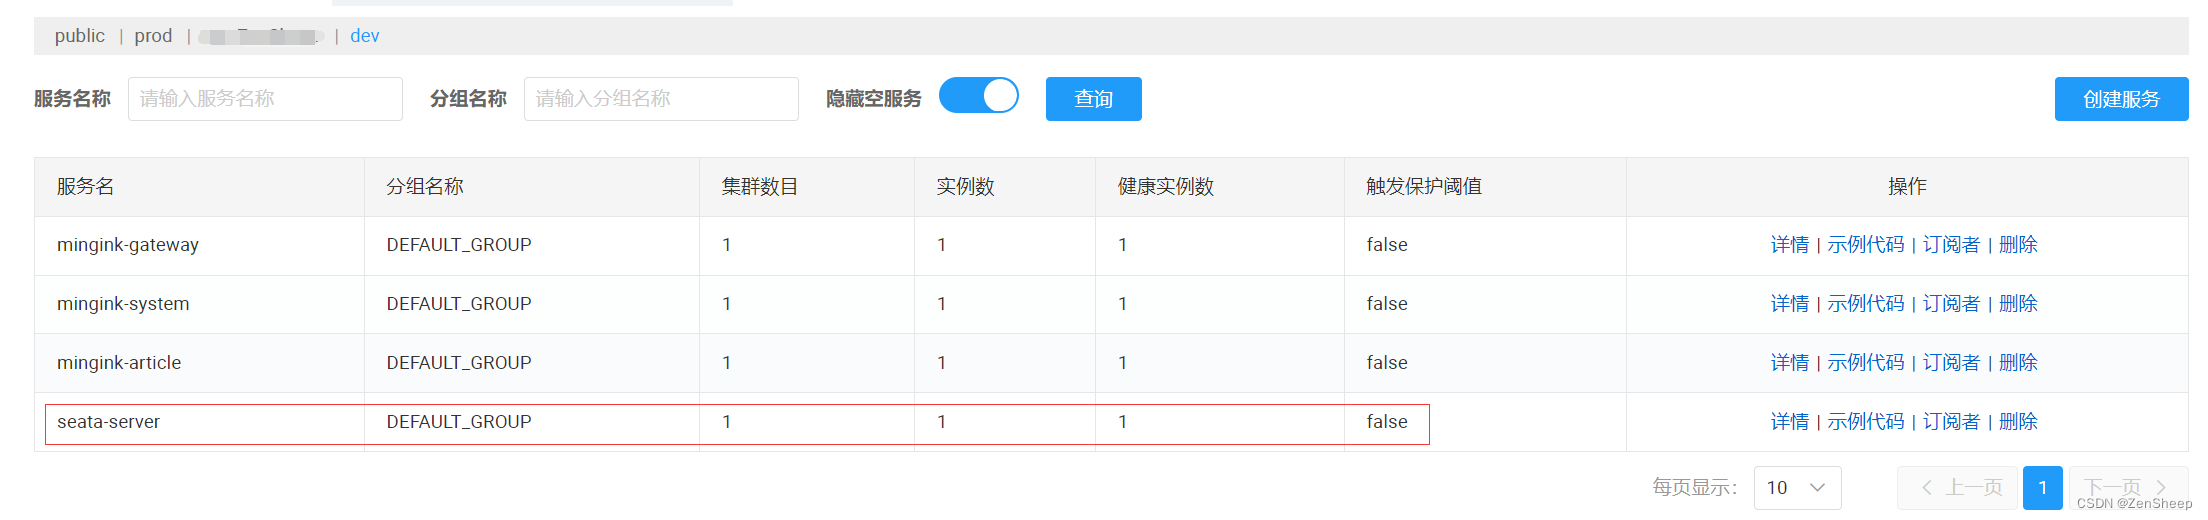Go to previous page with 上一页
The image size is (2208, 520).
point(1957,488)
